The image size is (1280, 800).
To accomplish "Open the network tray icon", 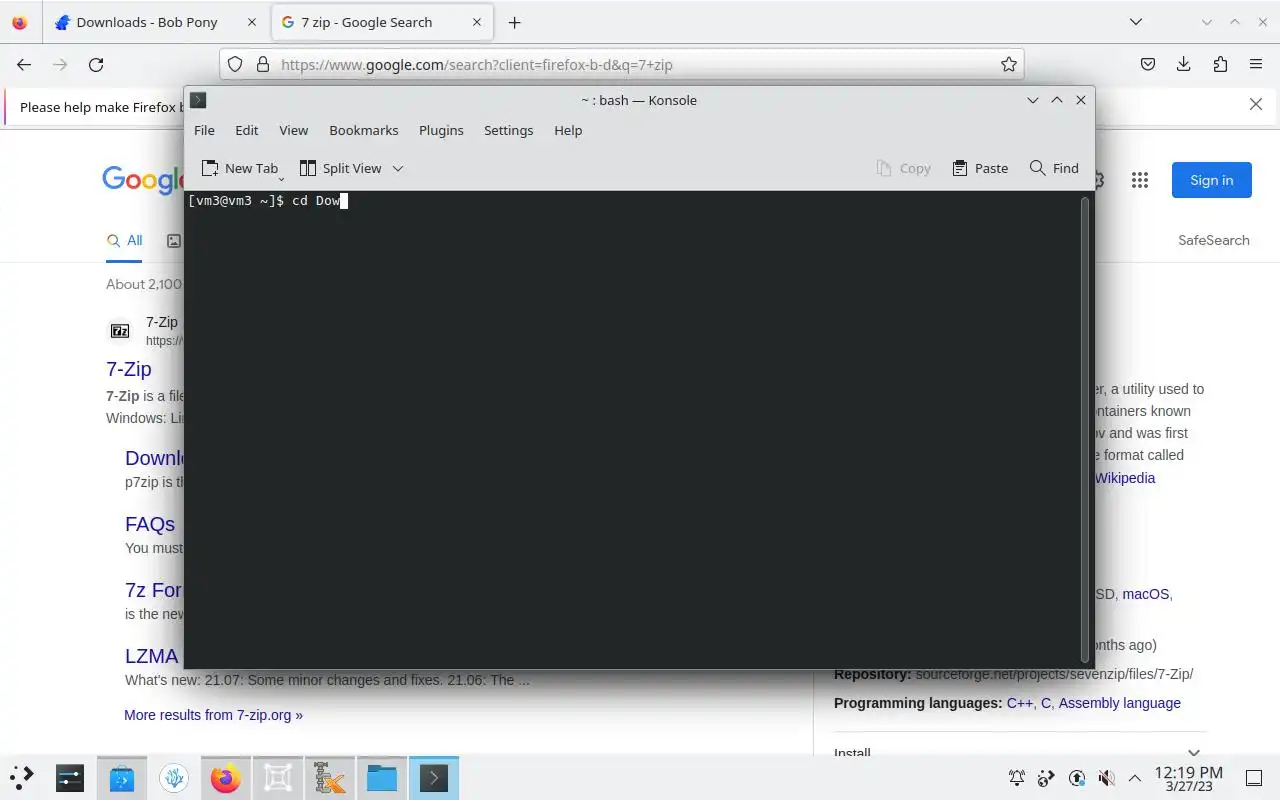I will tap(1046, 778).
